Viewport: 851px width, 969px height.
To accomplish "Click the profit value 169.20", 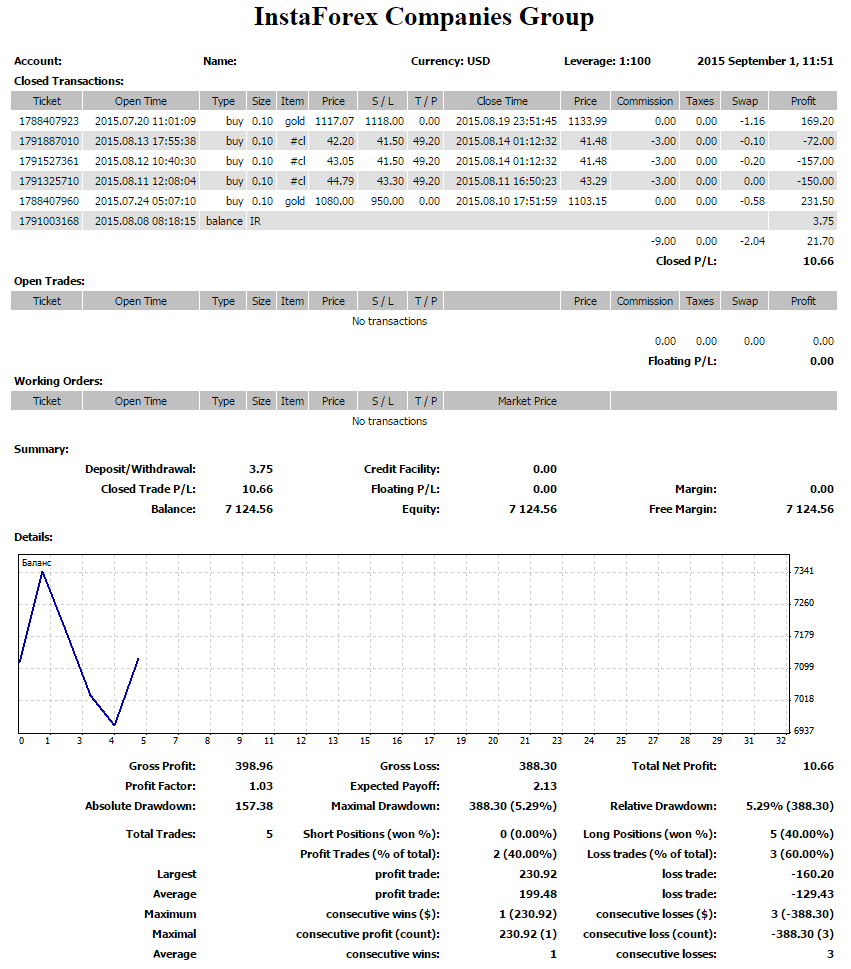I will point(818,121).
